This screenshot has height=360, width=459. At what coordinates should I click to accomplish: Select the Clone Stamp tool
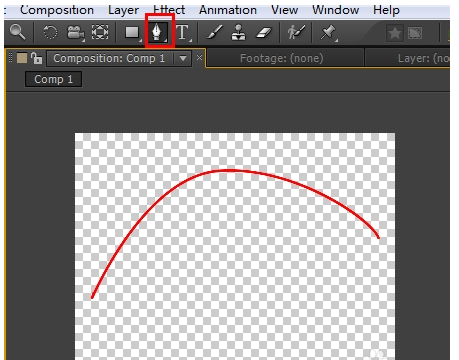pos(239,32)
